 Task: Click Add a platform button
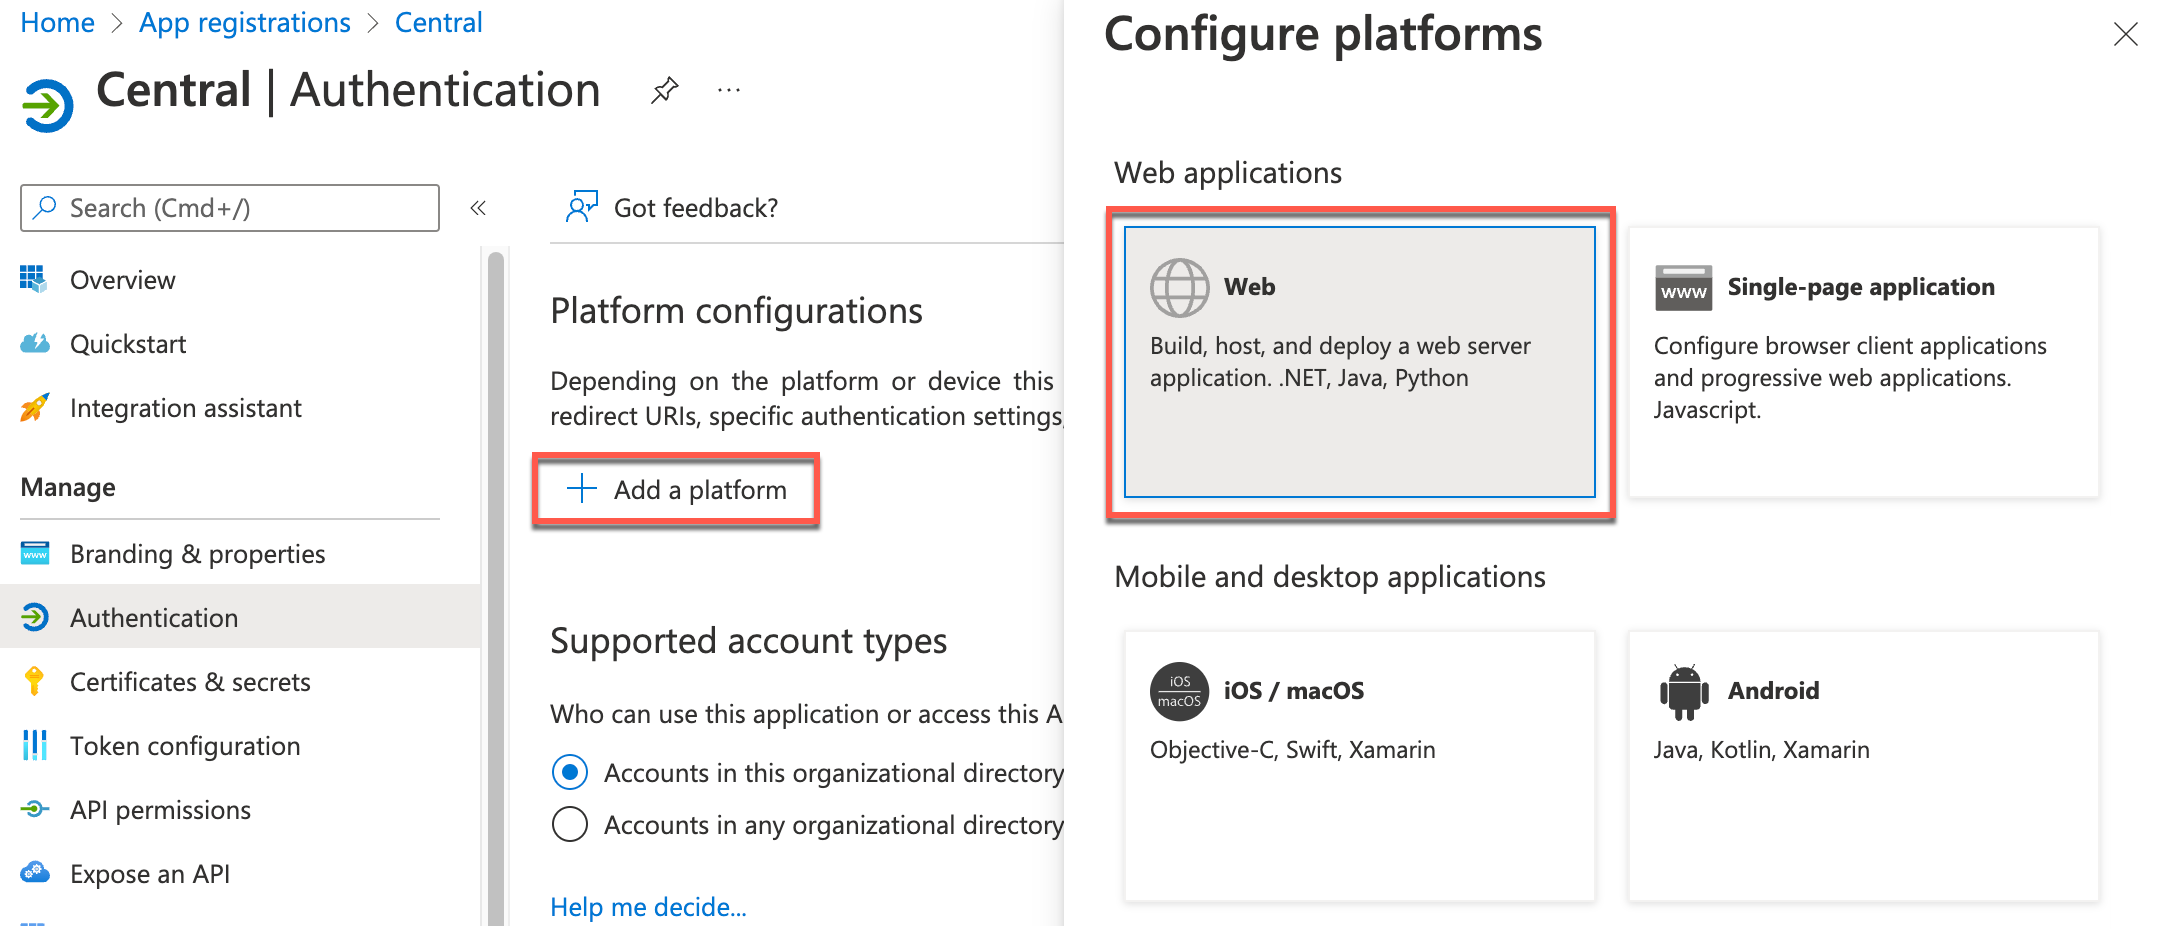pos(677,490)
